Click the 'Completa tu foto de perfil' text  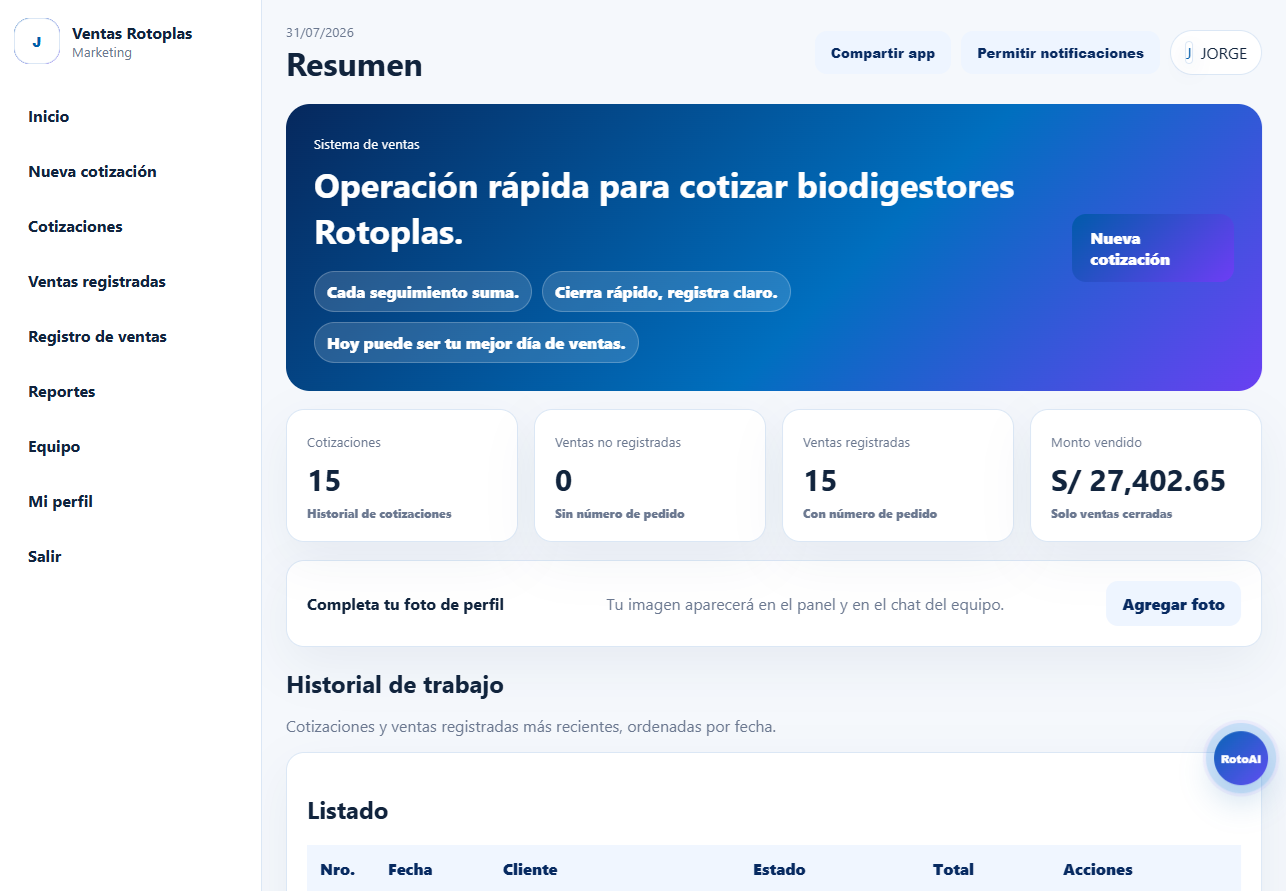[405, 605]
